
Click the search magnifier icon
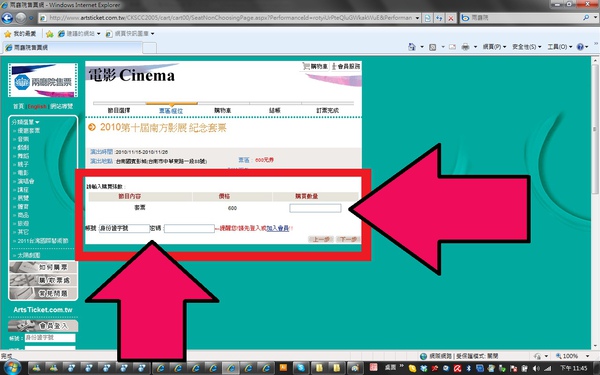click(x=586, y=18)
